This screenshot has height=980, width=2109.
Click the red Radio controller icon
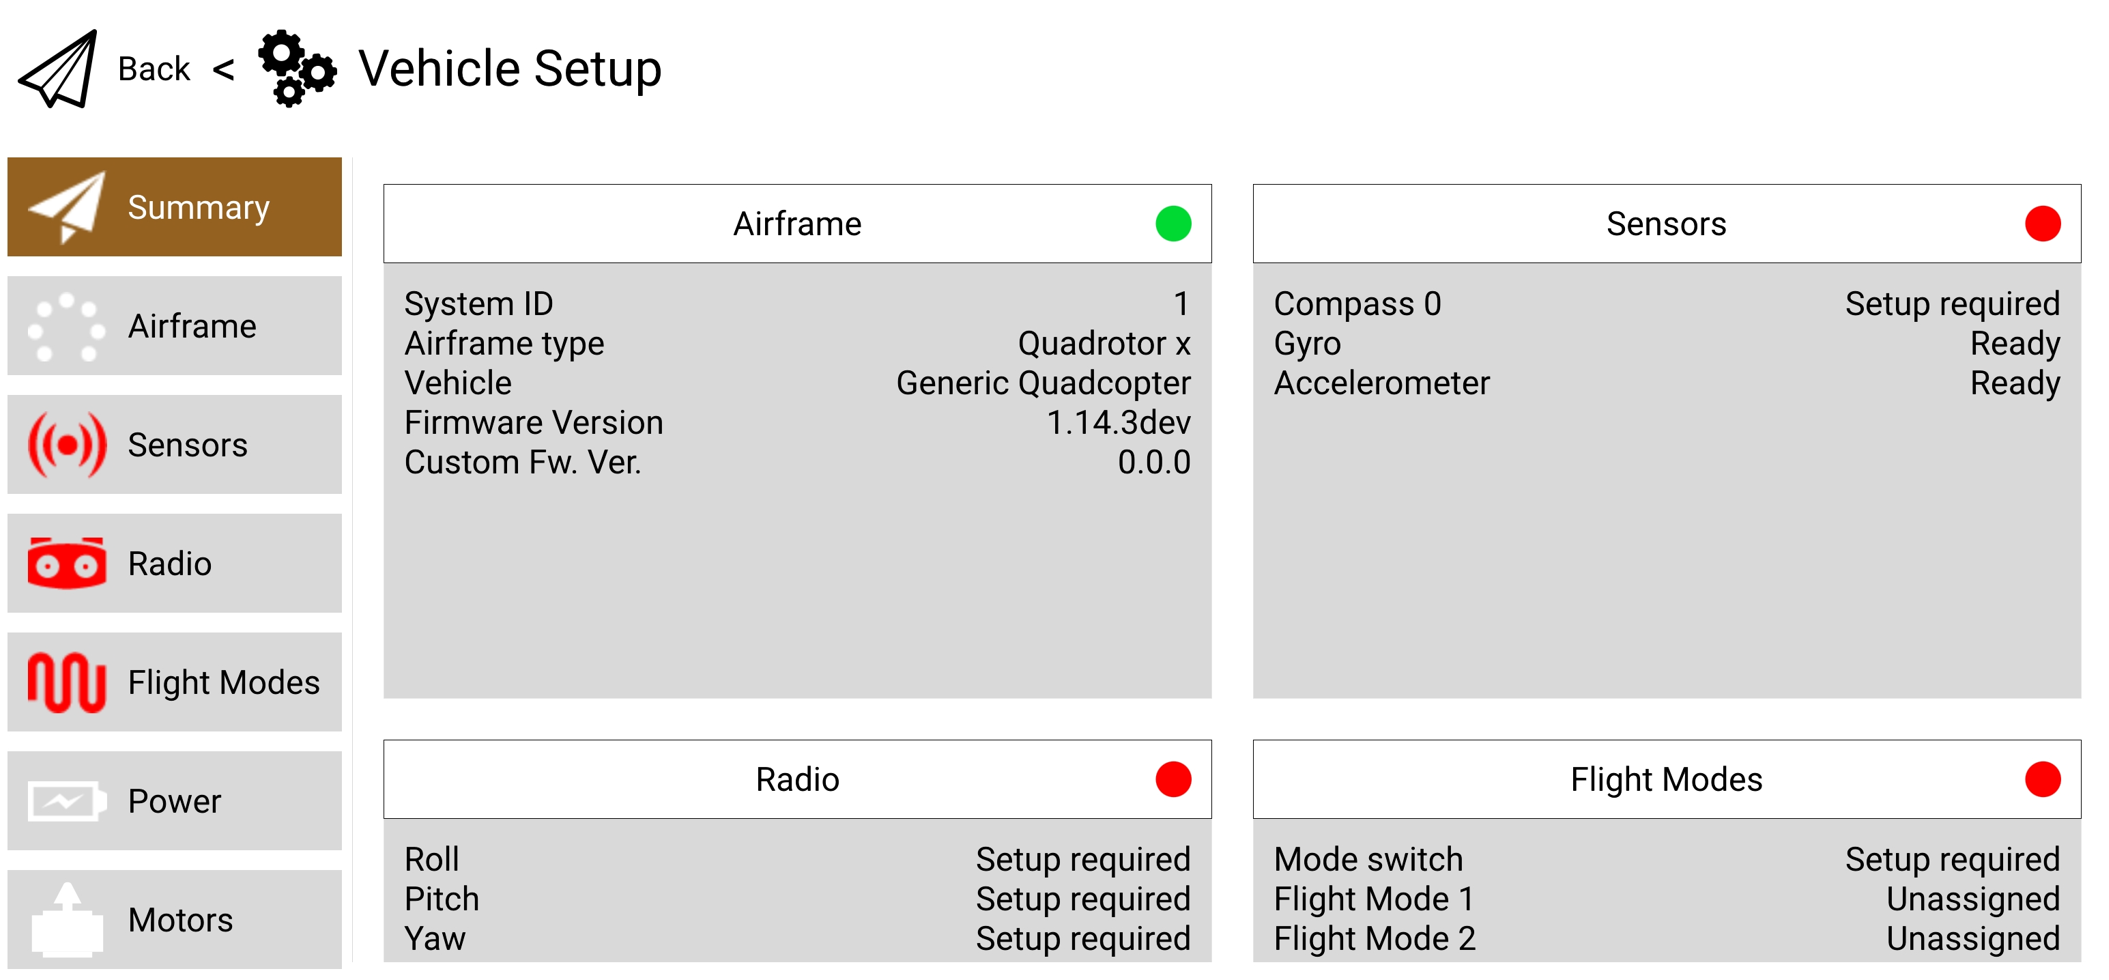[66, 563]
